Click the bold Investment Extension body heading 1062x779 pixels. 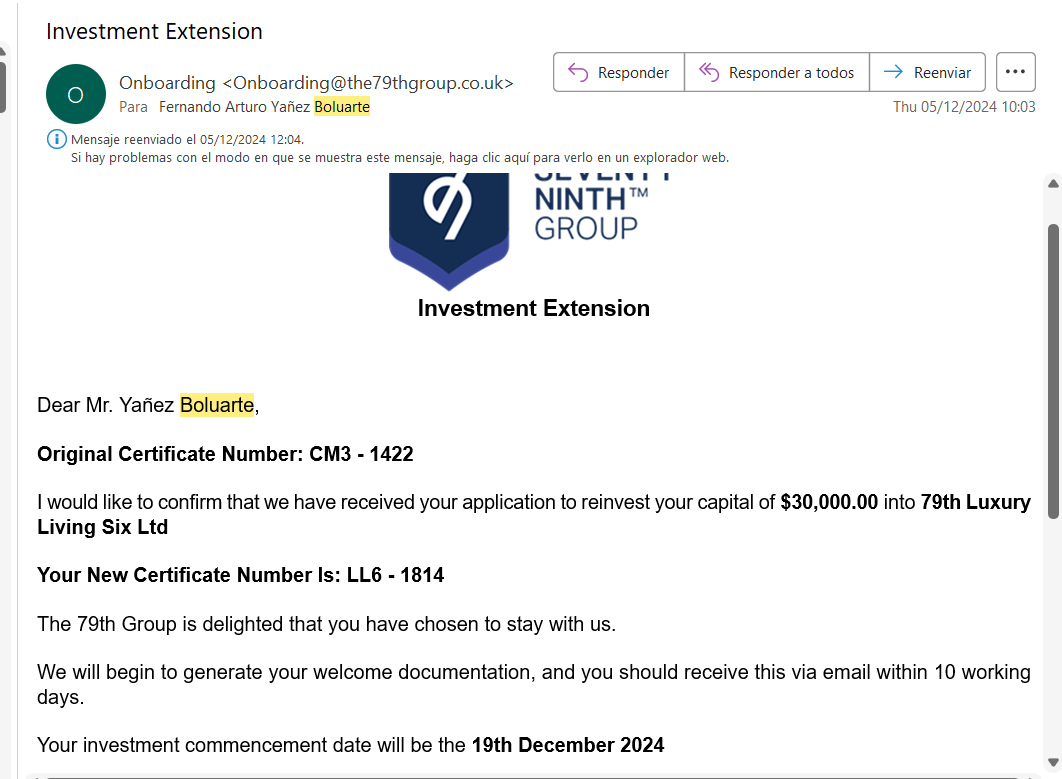[x=533, y=308]
